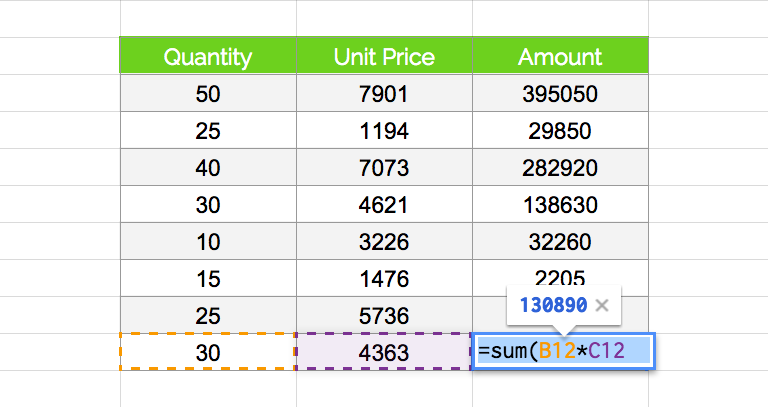Screen dimensions: 768x407
Task: Select the Unit Price header cell
Action: (384, 56)
